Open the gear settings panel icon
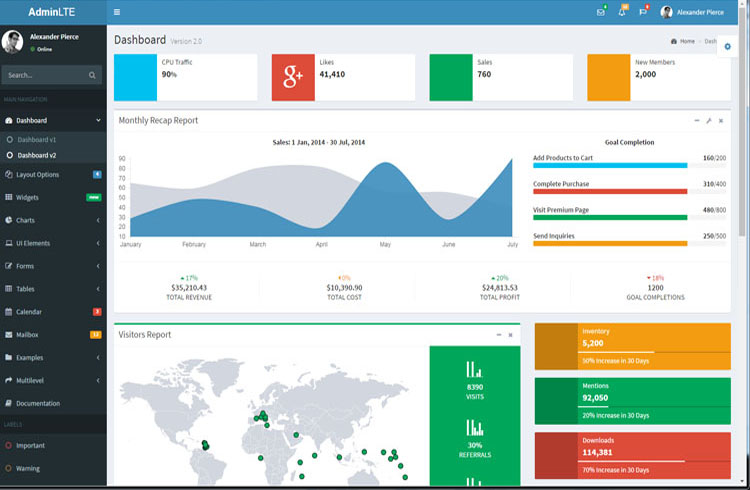This screenshot has width=750, height=490. [727, 47]
